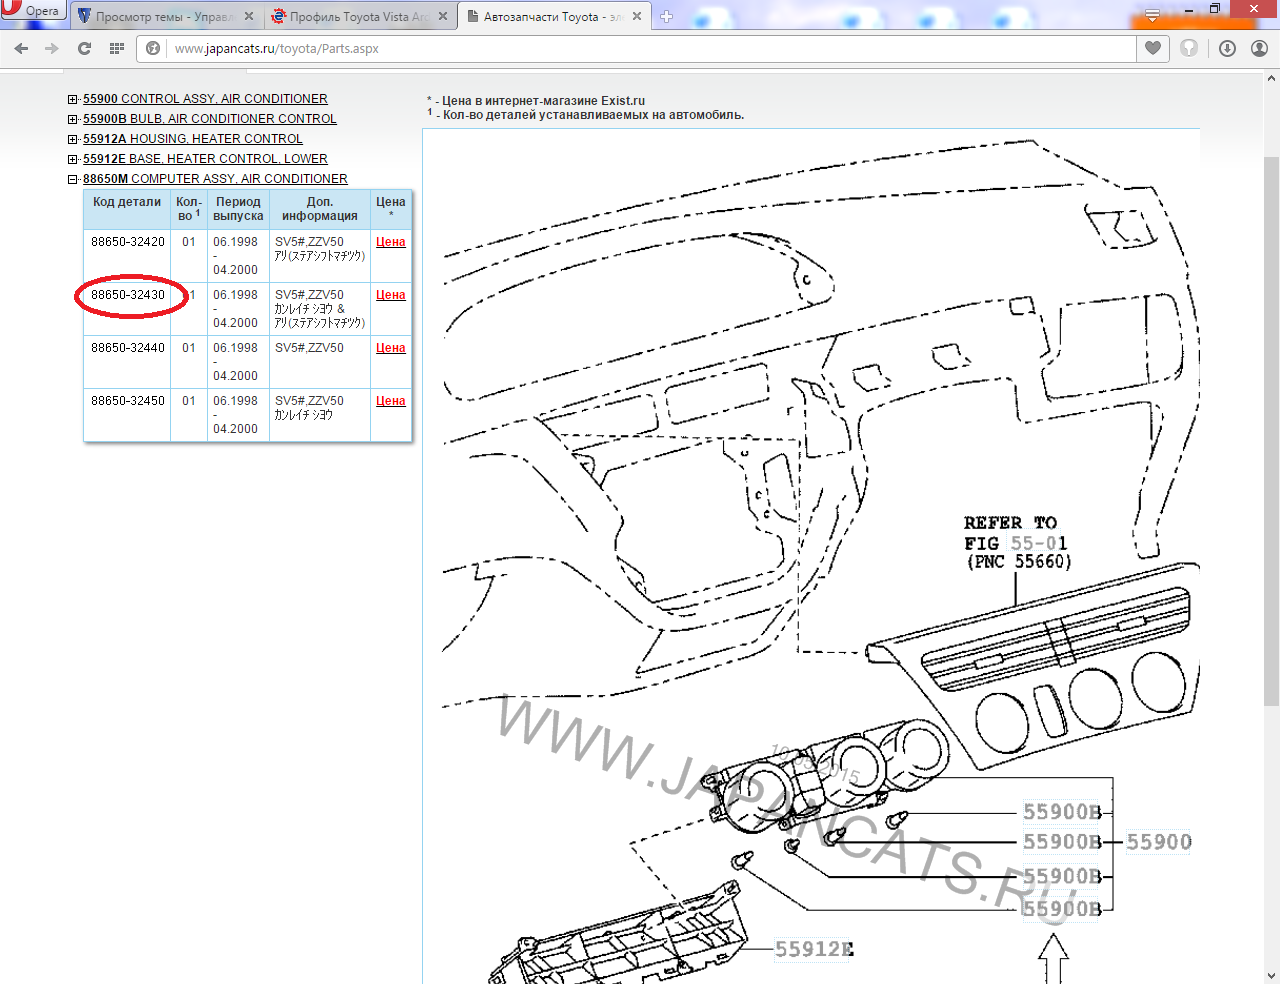The height and width of the screenshot is (984, 1280).
Task: Expand the 55912A HOUSING, HEATER CONTROL node
Action: tap(73, 139)
